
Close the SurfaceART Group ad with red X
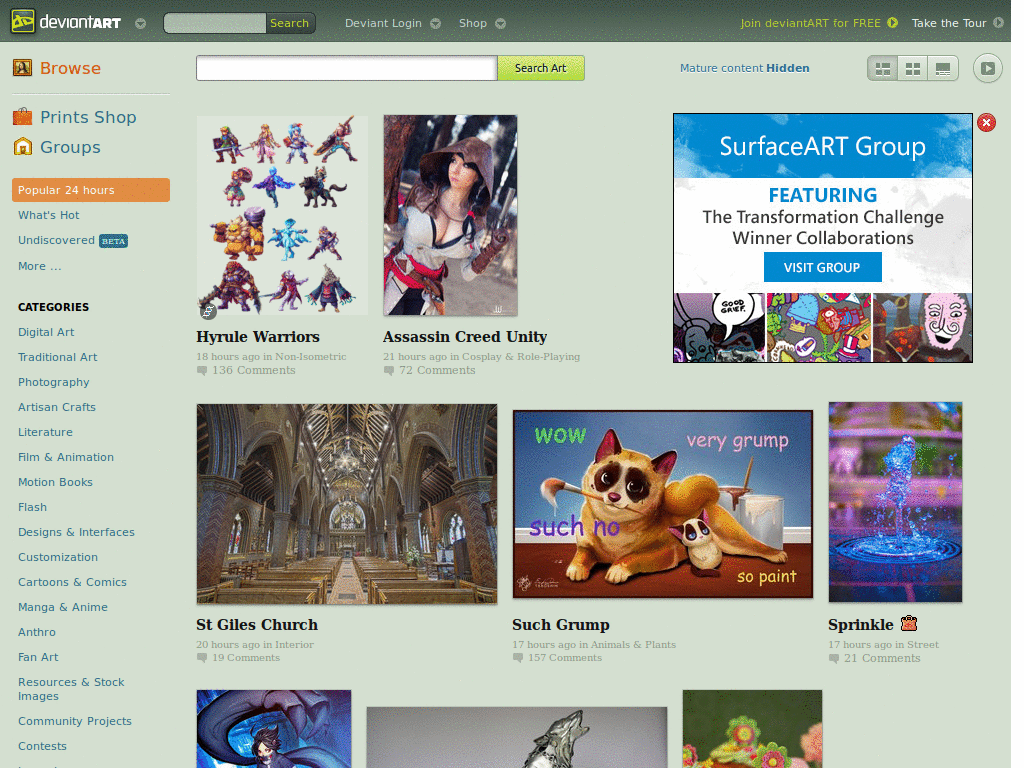[986, 122]
